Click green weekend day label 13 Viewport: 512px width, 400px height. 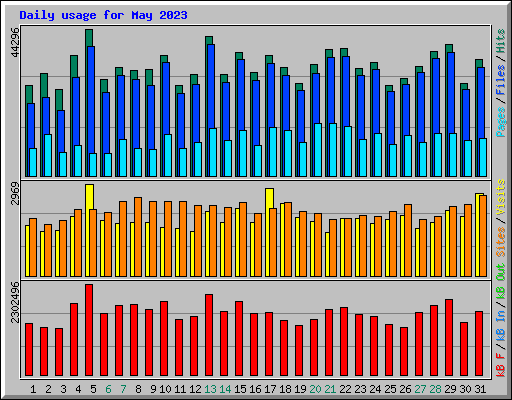(210, 389)
